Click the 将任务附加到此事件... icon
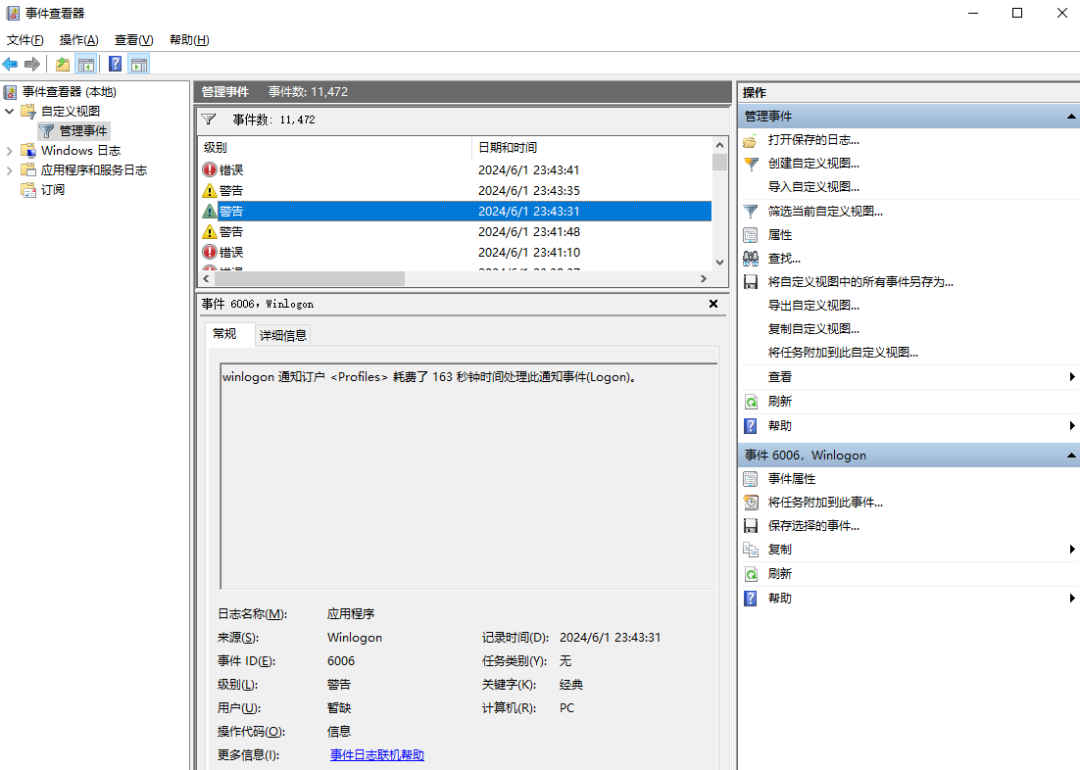1080x770 pixels. pos(751,502)
